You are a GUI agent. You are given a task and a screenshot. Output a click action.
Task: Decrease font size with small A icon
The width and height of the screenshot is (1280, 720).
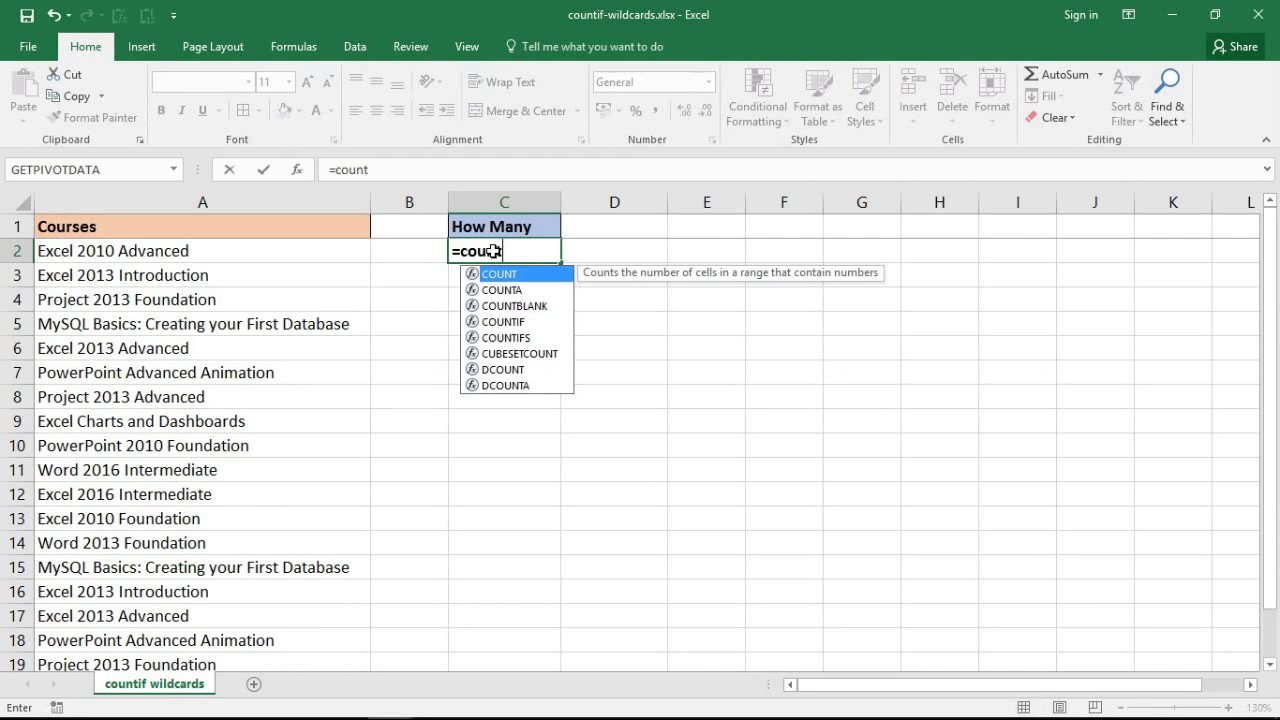pyautogui.click(x=328, y=82)
